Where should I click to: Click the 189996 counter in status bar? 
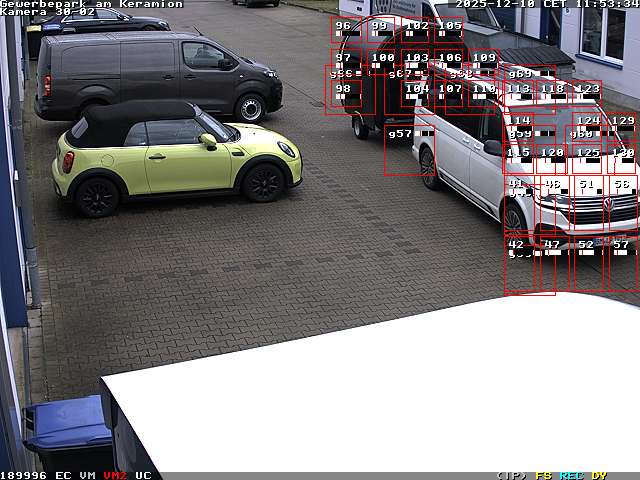click(x=24, y=475)
